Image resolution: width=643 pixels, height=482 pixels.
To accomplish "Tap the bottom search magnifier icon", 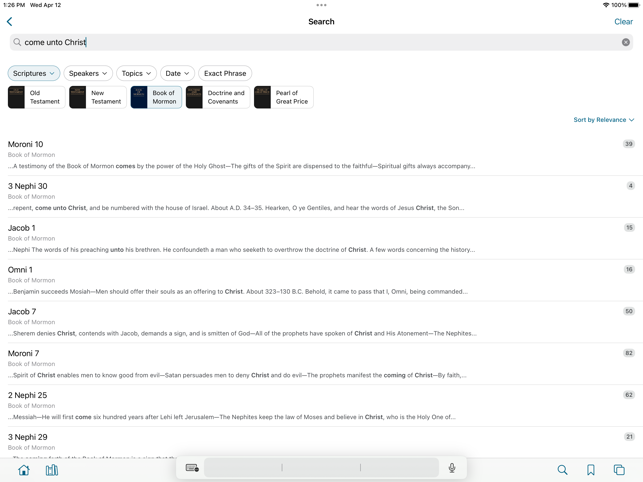I will tap(562, 469).
